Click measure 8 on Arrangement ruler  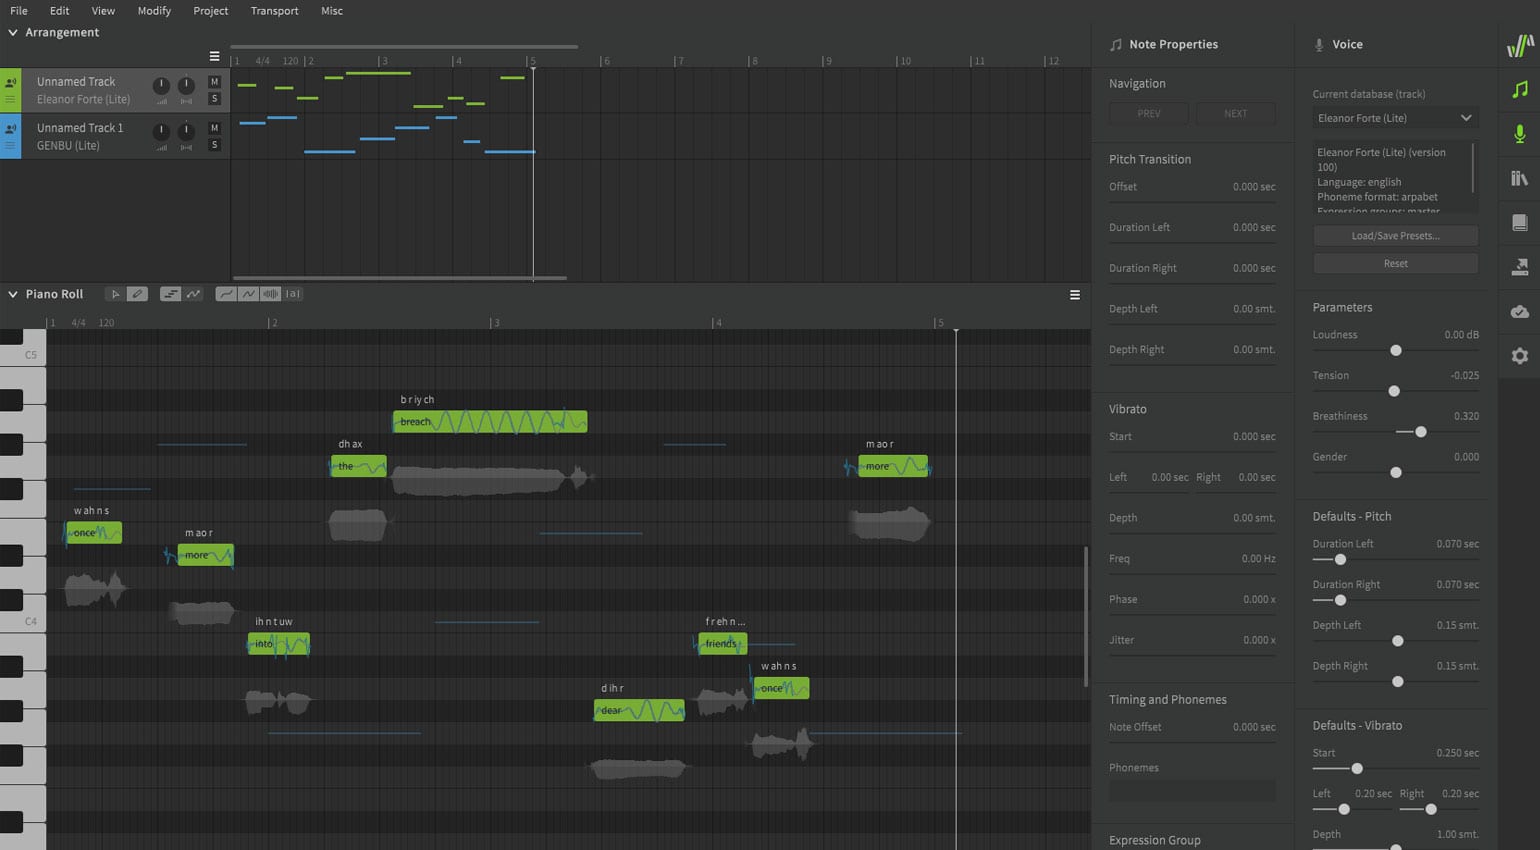click(754, 61)
